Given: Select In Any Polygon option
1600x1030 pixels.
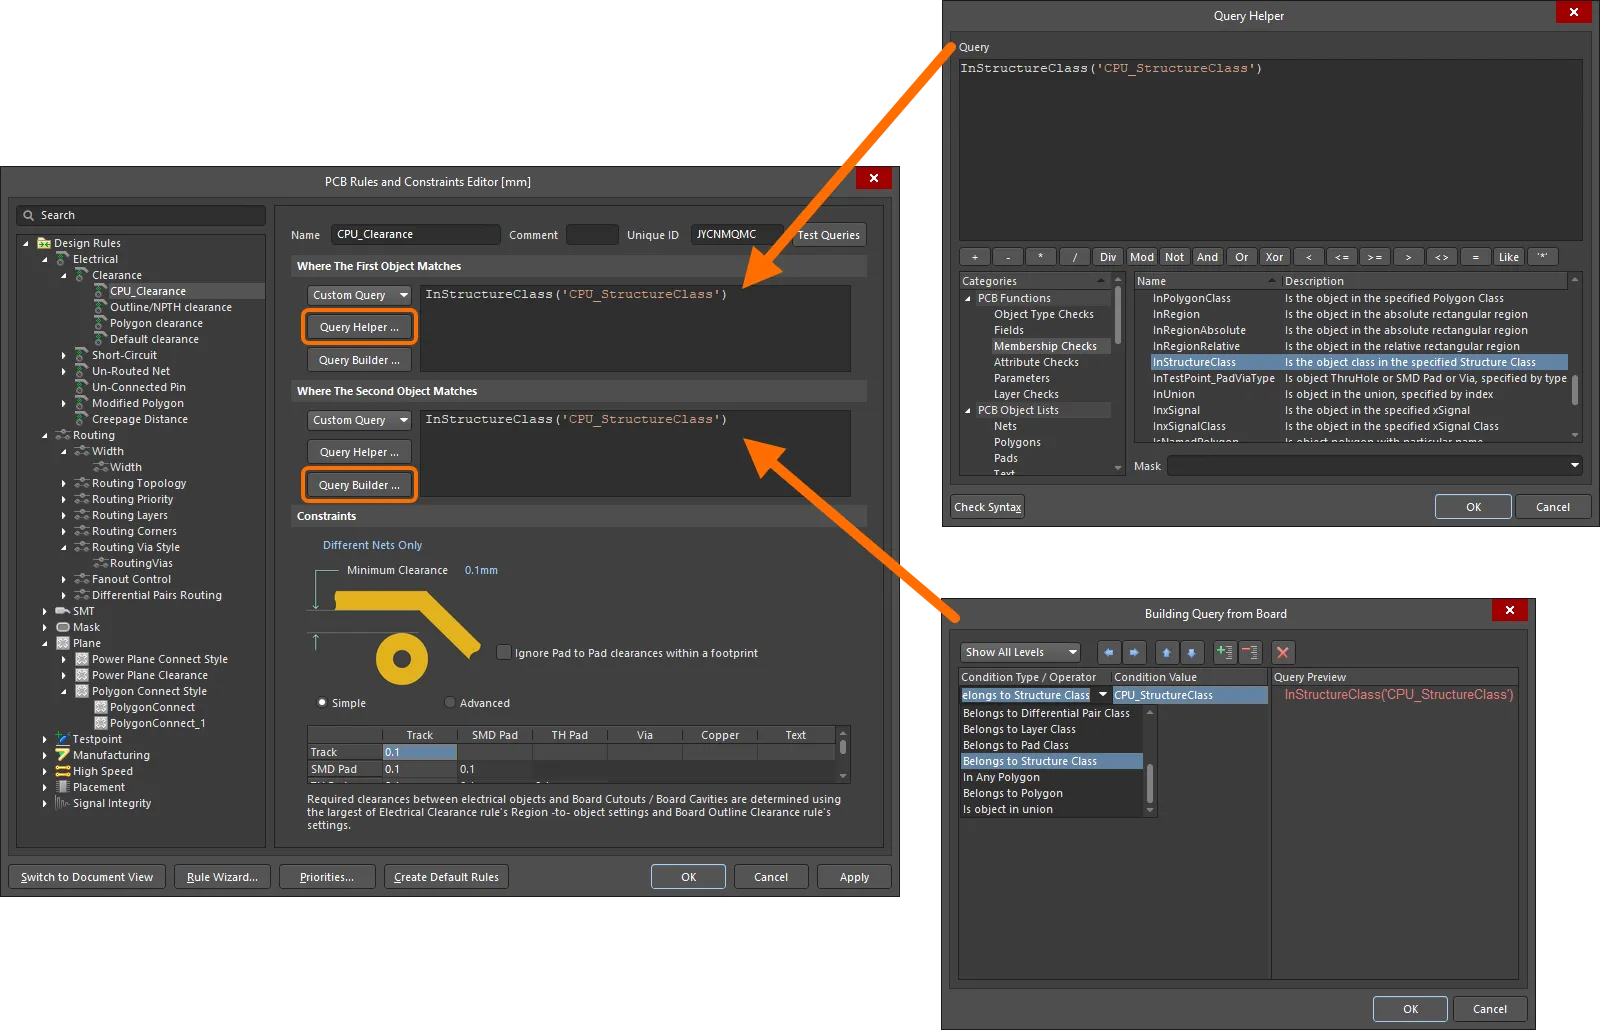Looking at the screenshot, I should (1050, 777).
